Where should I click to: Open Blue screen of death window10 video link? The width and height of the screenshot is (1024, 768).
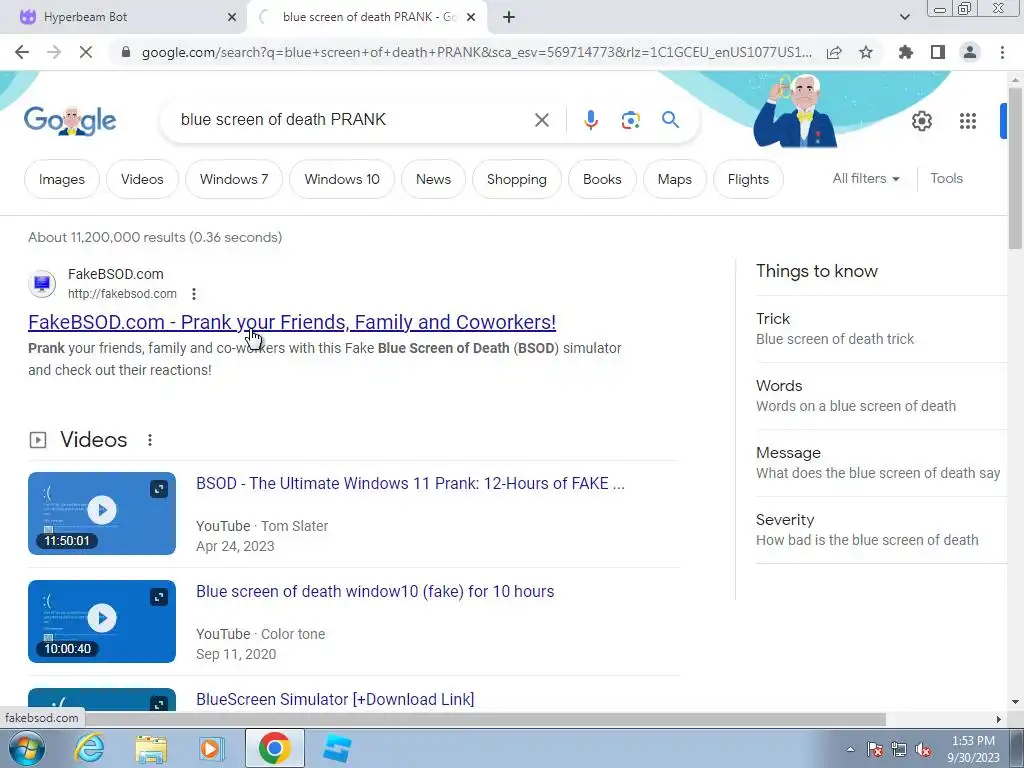(375, 591)
